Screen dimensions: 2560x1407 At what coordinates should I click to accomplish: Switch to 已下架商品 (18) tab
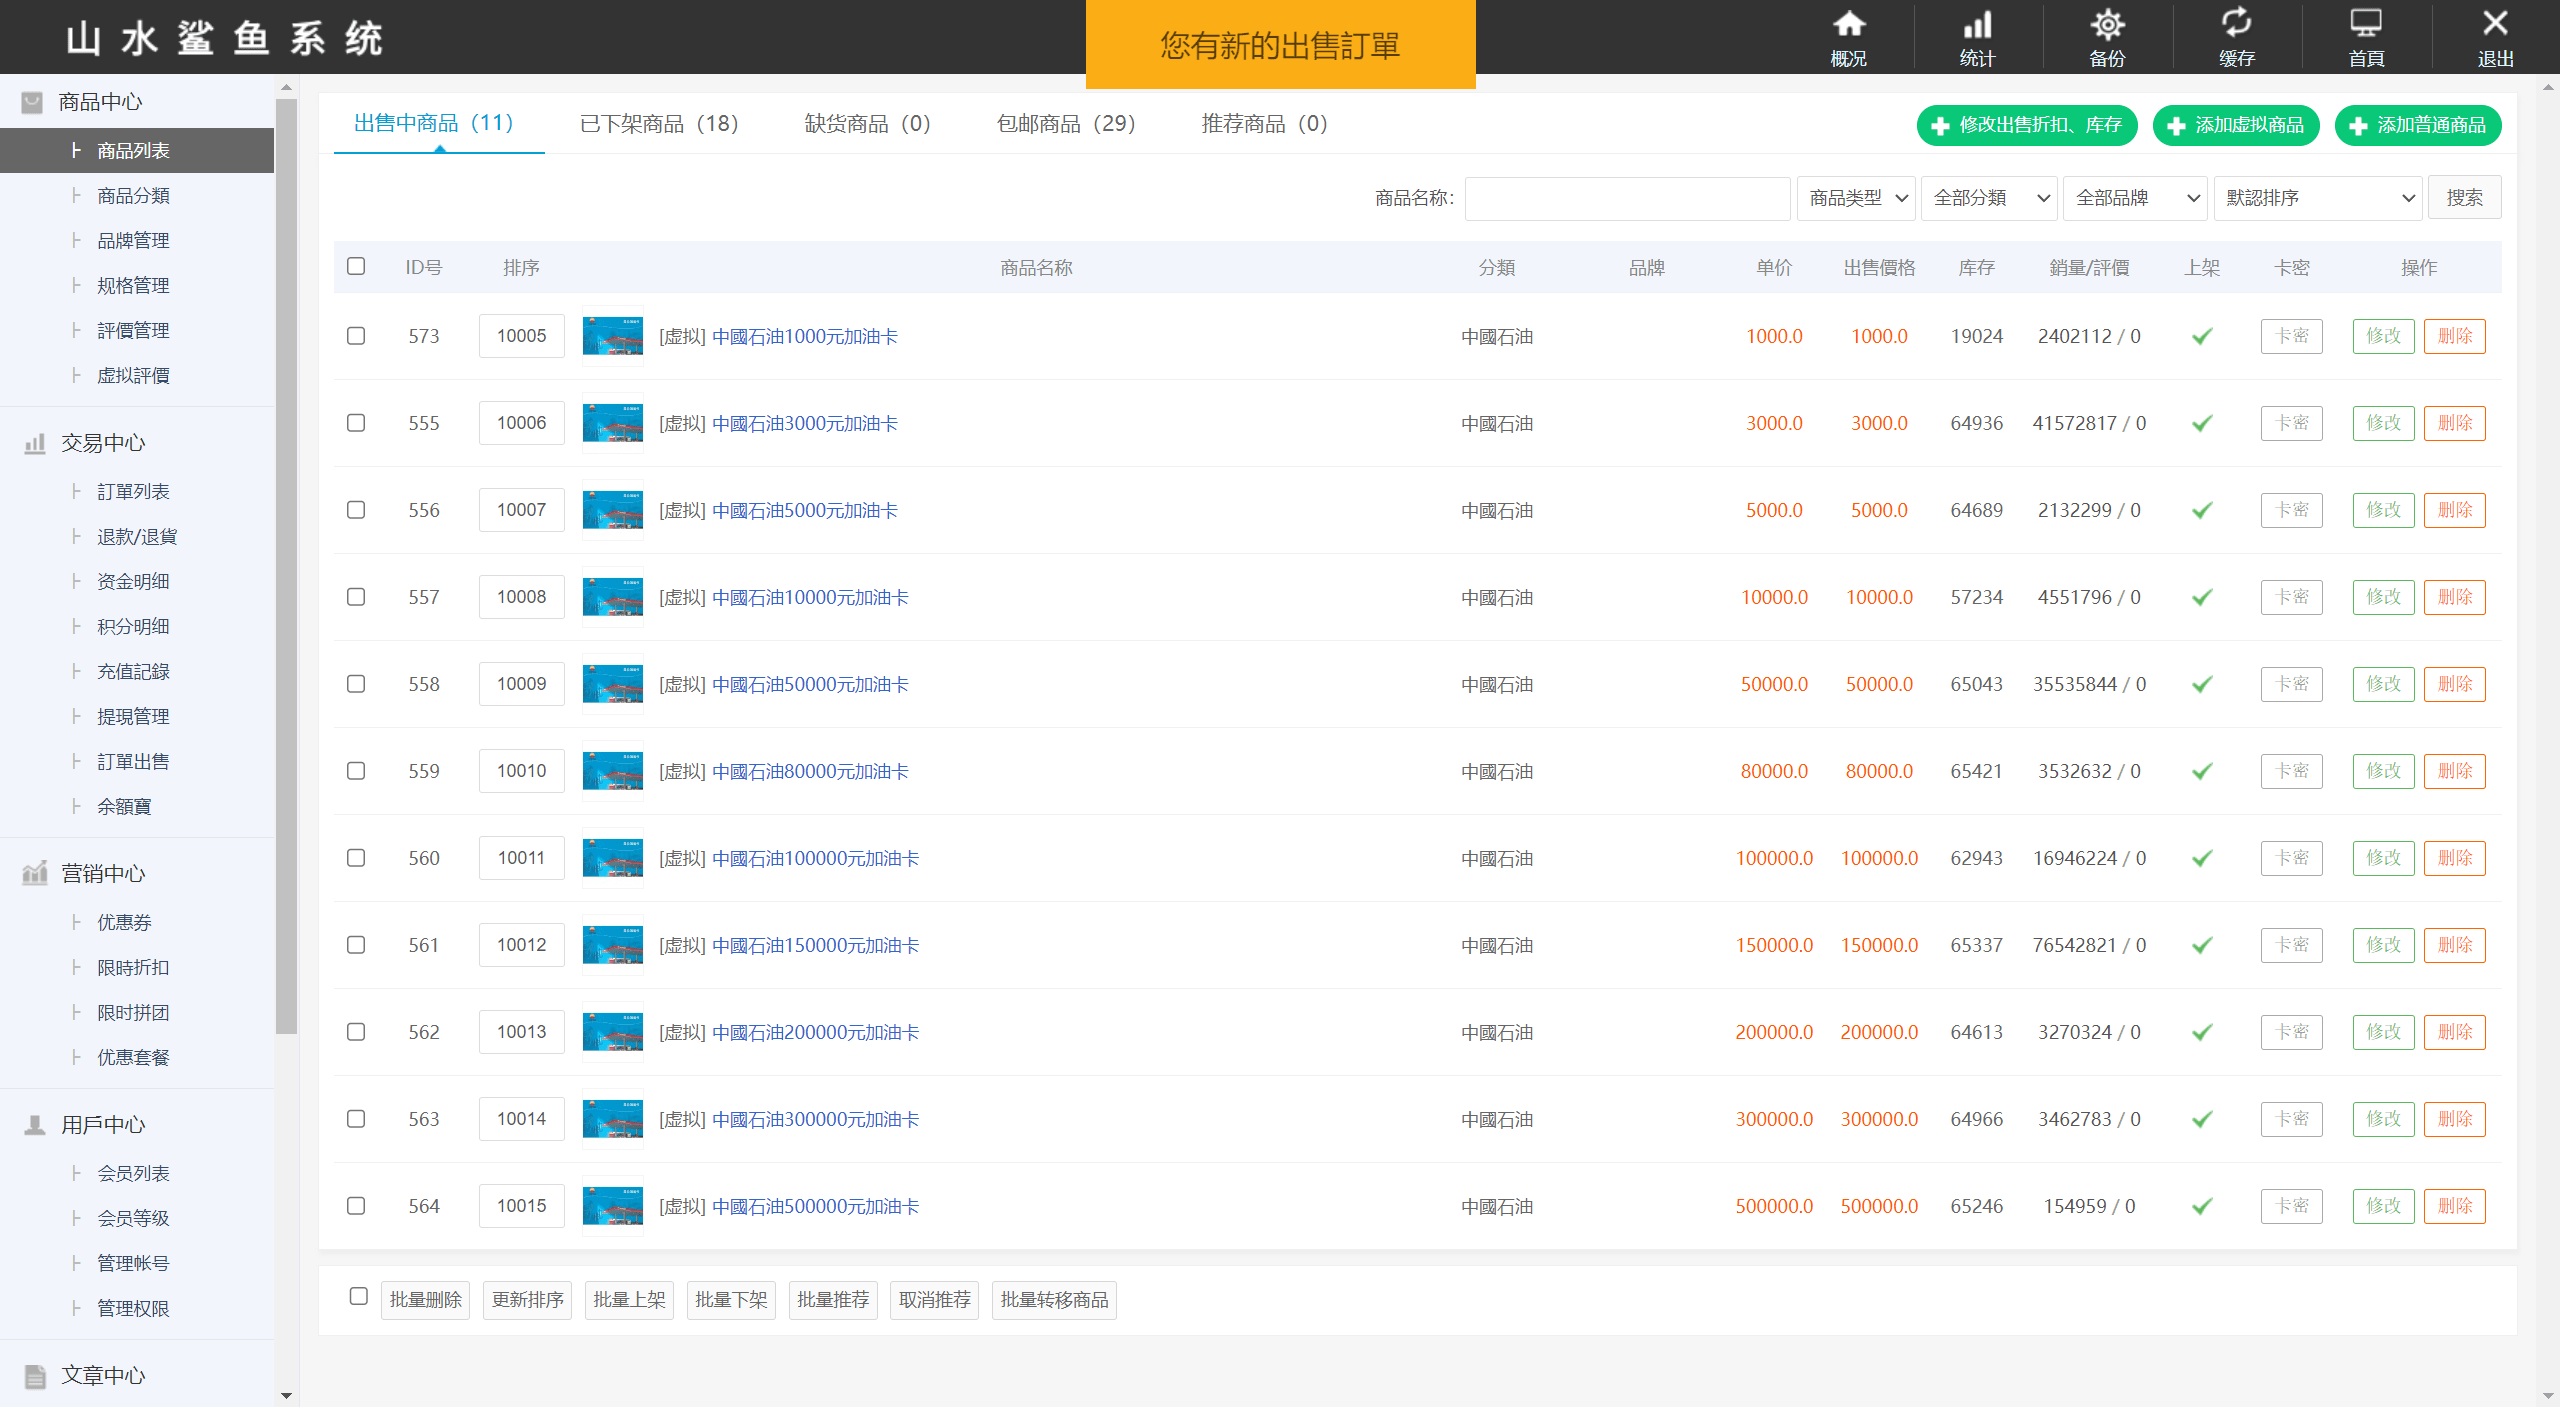[x=659, y=124]
